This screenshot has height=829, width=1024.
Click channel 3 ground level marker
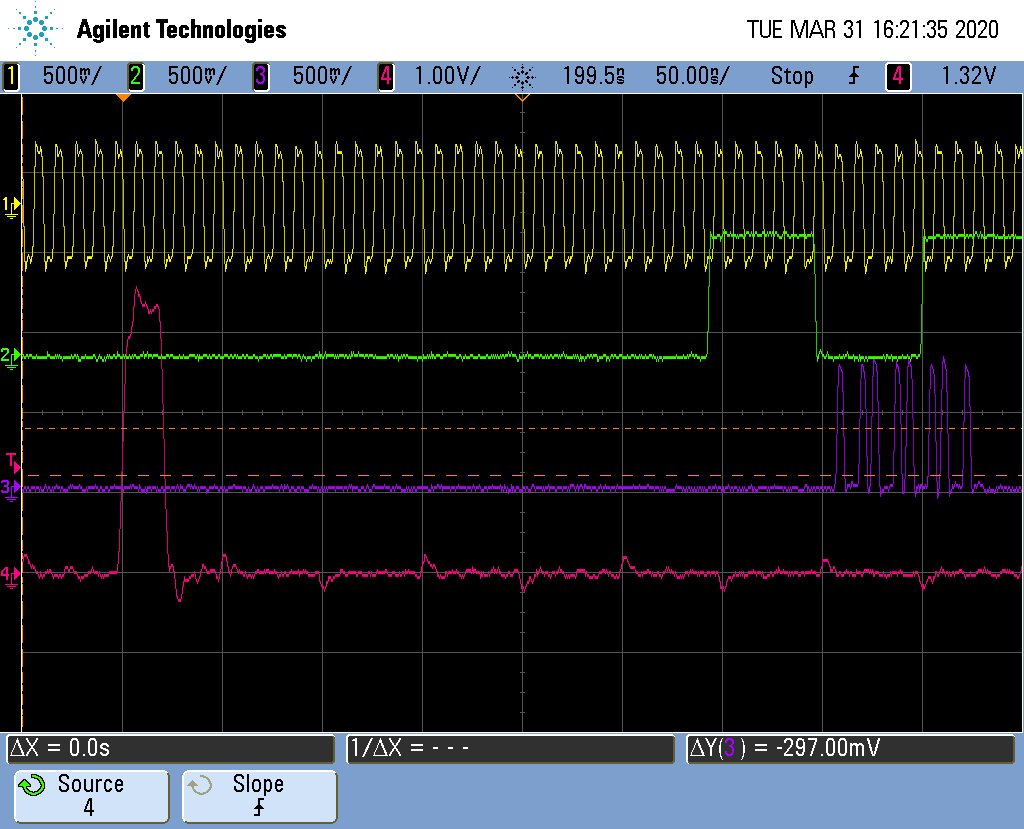pyautogui.click(x=11, y=489)
